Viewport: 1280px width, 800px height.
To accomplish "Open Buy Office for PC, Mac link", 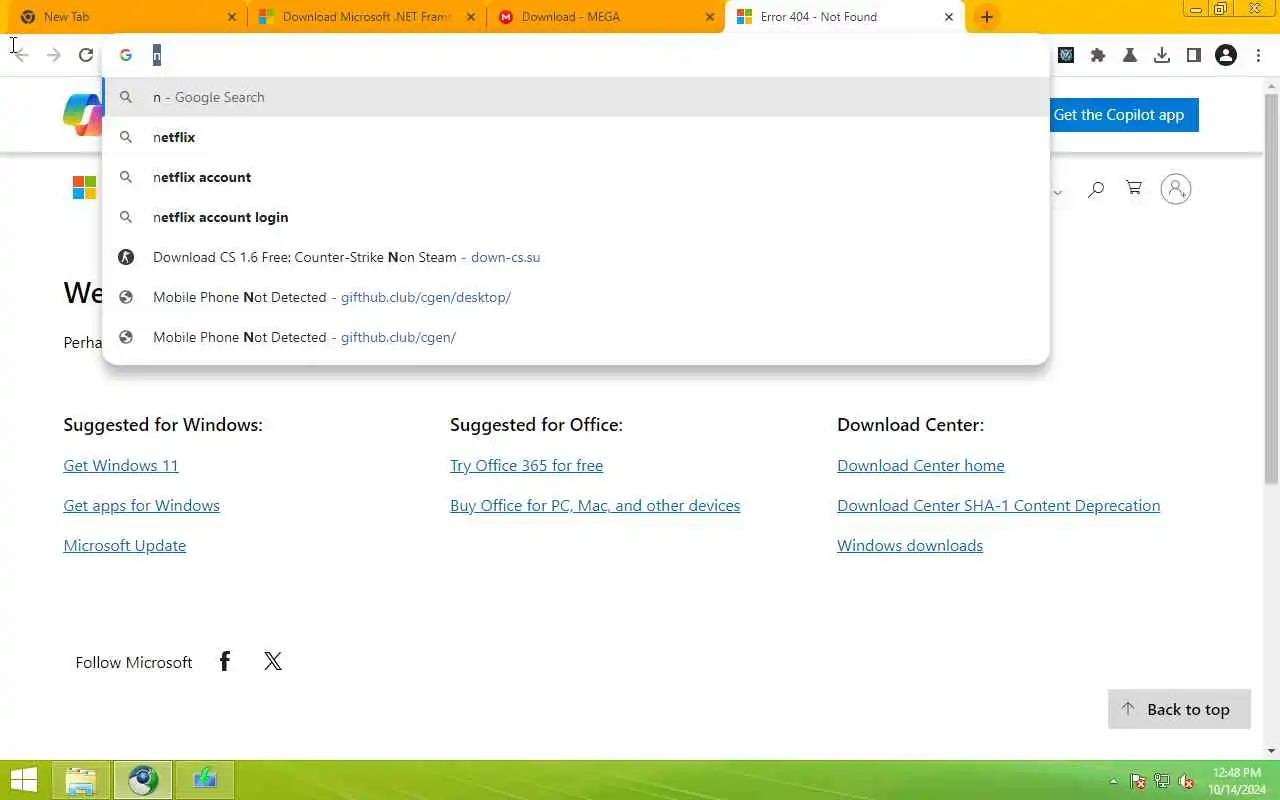I will coord(595,506).
